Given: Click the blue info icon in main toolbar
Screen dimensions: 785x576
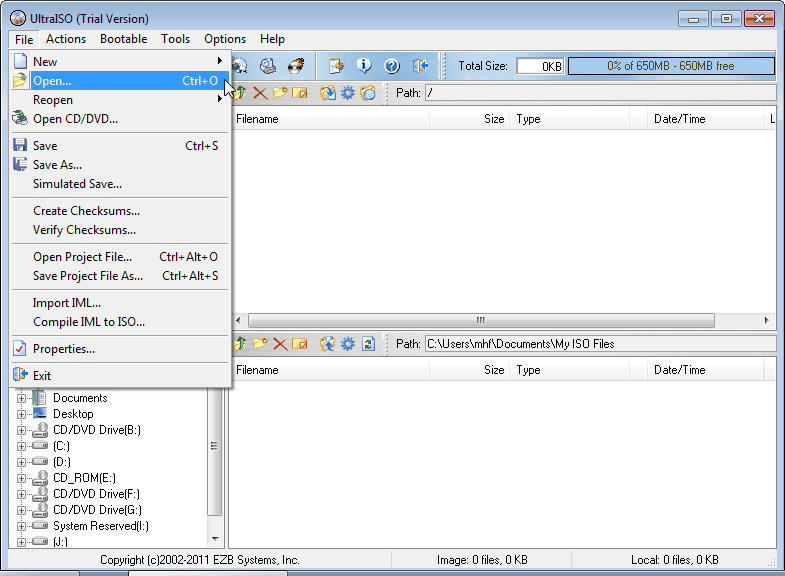Looking at the screenshot, I should (364, 66).
